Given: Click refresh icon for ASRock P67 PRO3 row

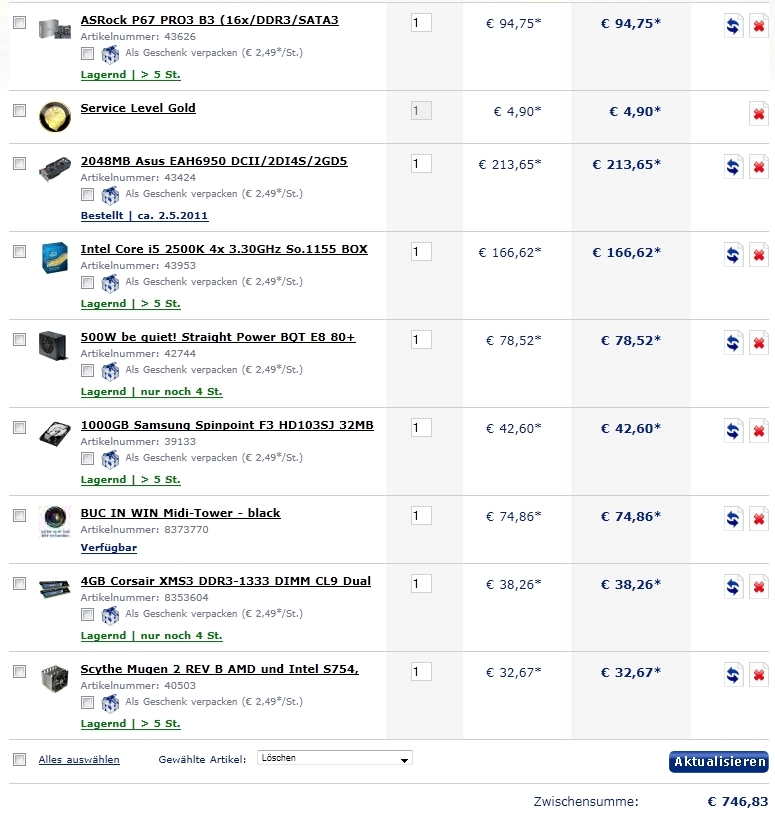Looking at the screenshot, I should point(733,27).
